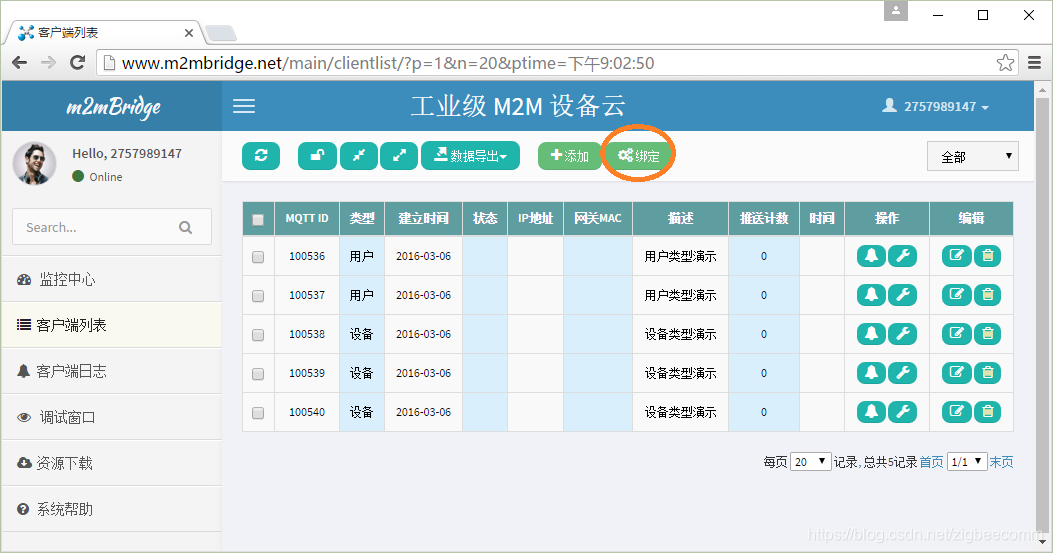1053x553 pixels.
Task: Click the MQTT ID column header
Action: pos(307,218)
